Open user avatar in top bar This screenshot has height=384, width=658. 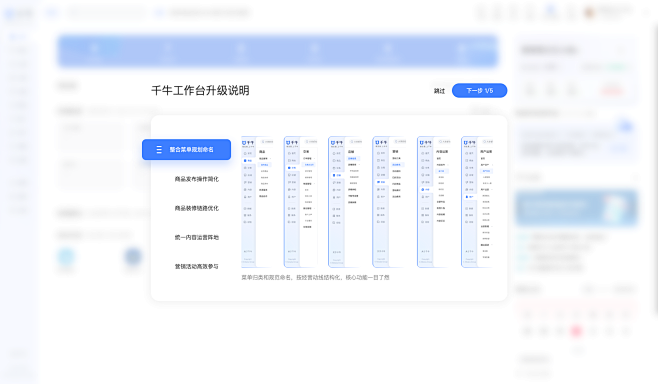590,13
